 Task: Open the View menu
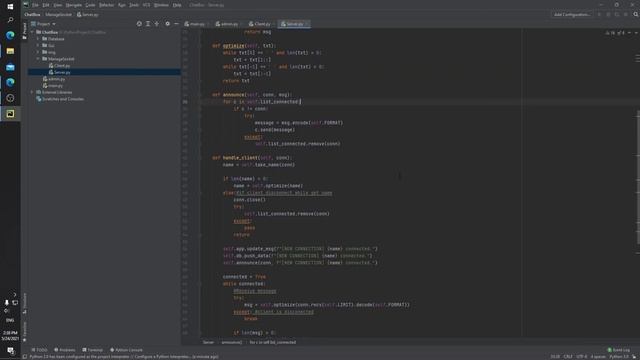coord(58,5)
